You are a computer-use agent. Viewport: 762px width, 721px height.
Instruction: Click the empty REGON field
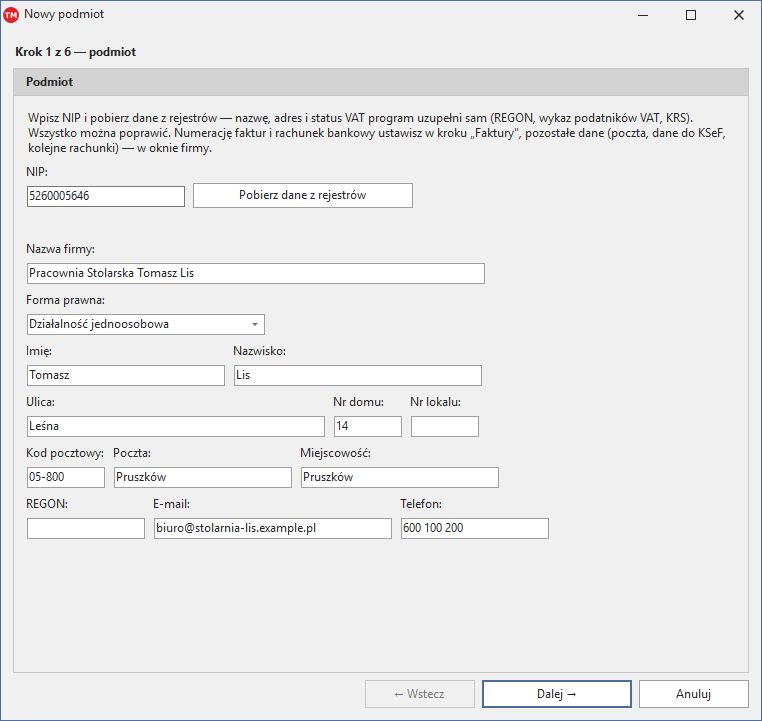86,529
